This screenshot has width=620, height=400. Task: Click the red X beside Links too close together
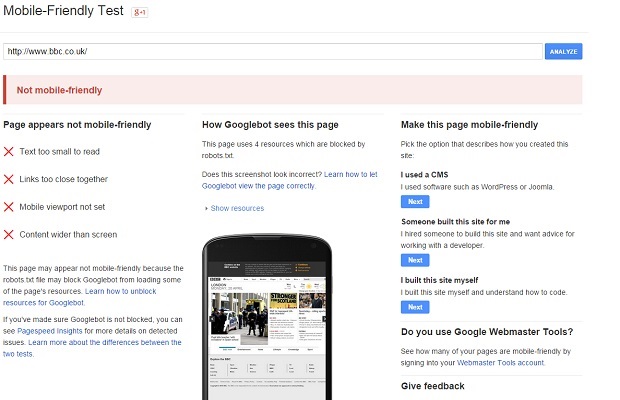click(9, 179)
